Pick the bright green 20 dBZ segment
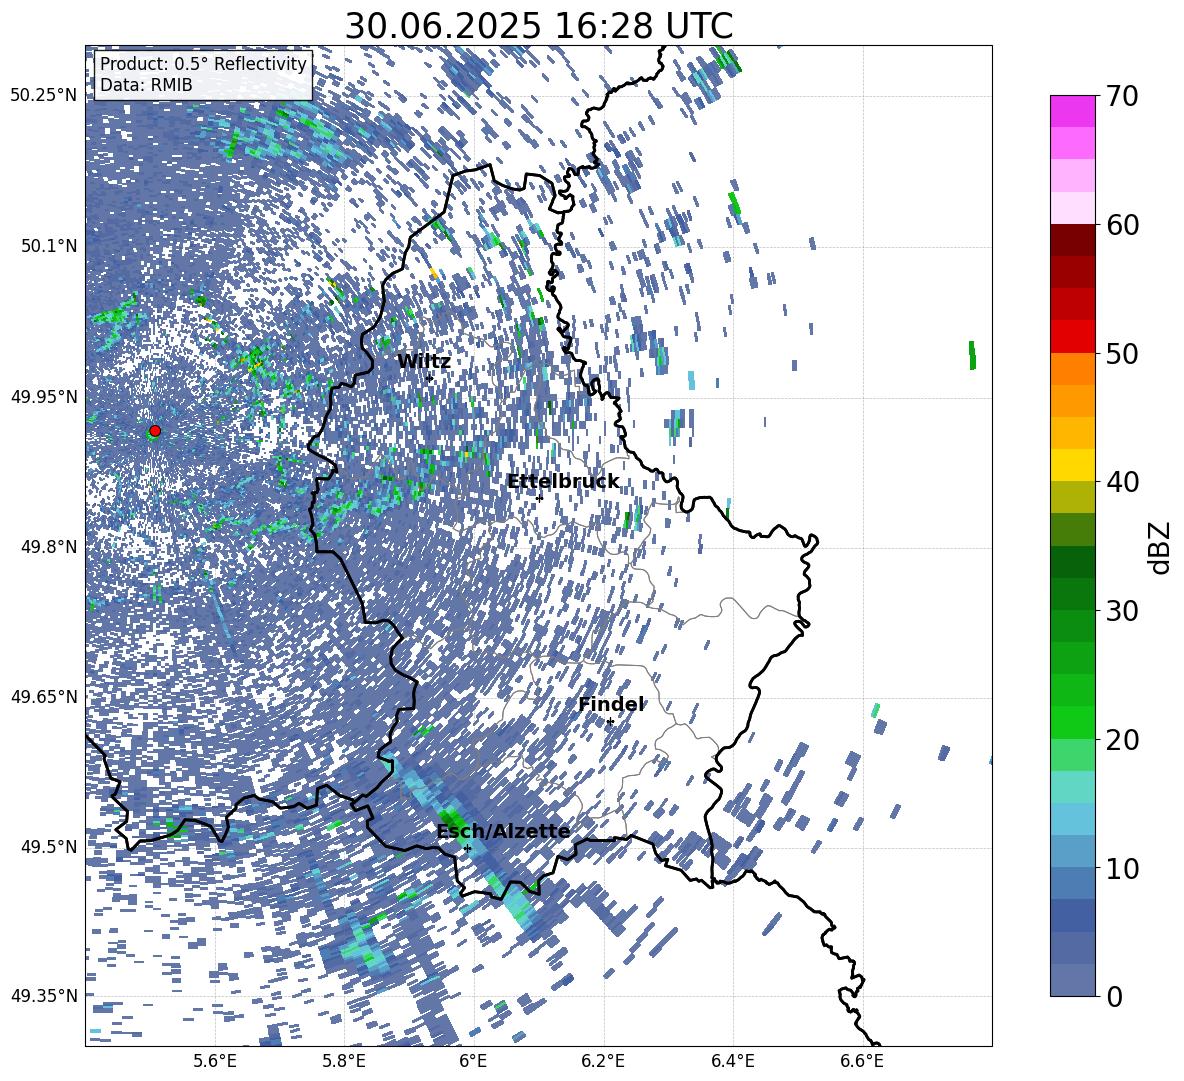The height and width of the screenshot is (1081, 1184). [1072, 722]
